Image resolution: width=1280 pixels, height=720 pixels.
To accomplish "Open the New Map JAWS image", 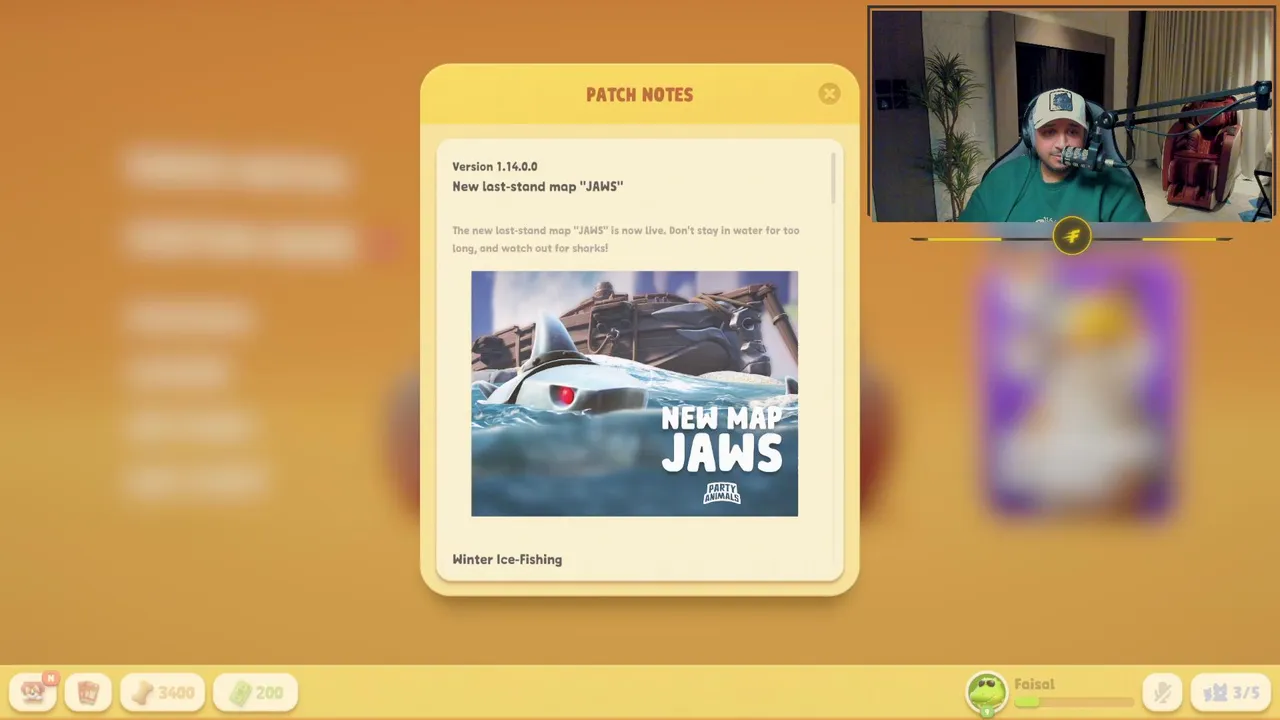I will 635,394.
